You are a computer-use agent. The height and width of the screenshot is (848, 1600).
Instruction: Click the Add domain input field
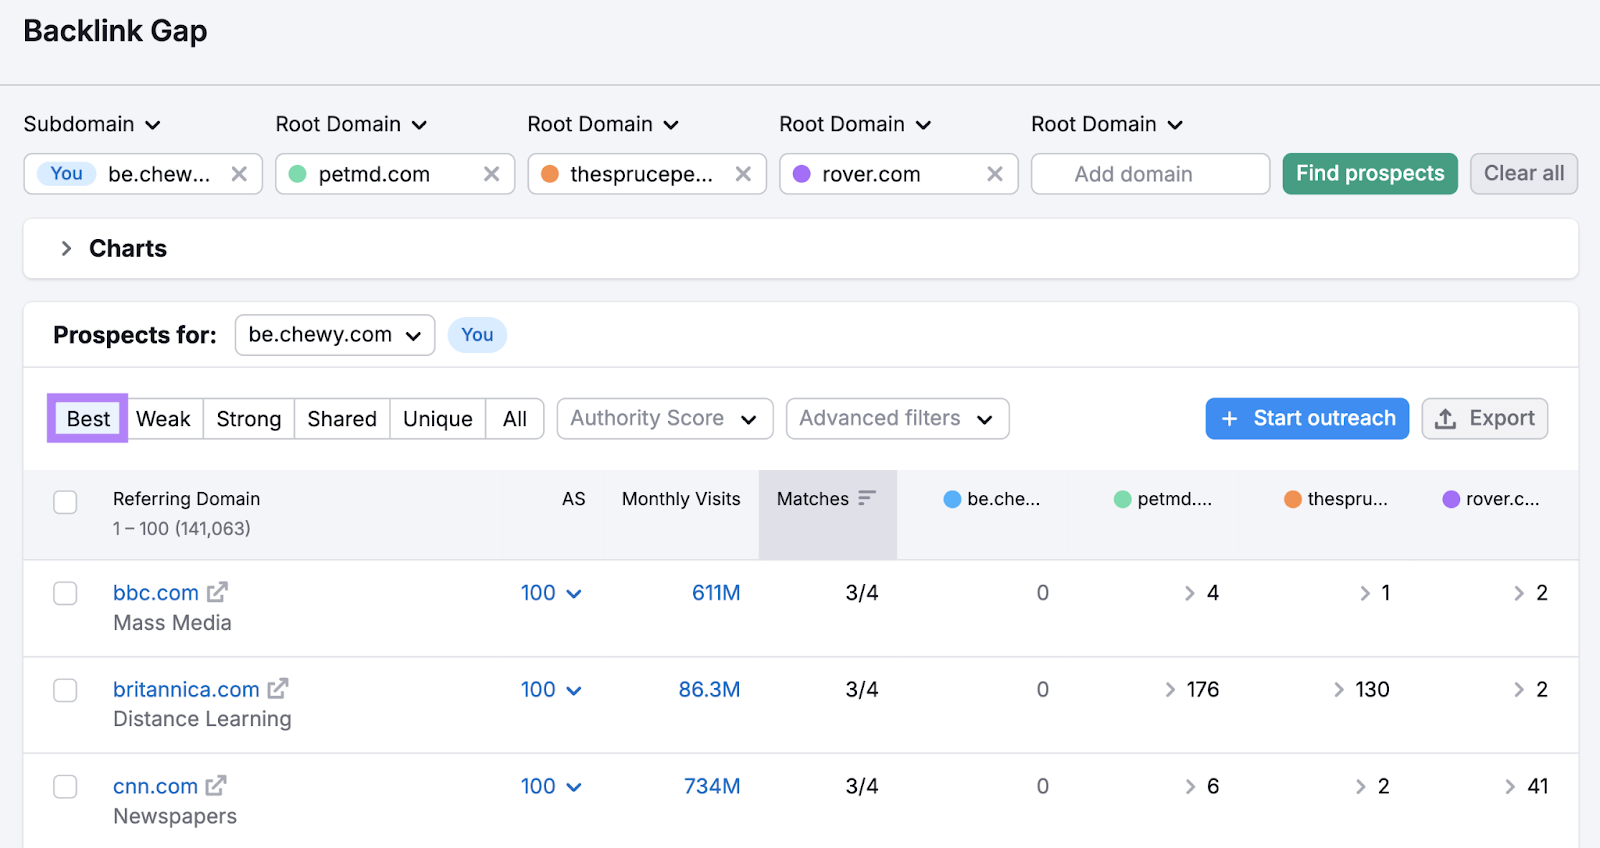click(1150, 174)
